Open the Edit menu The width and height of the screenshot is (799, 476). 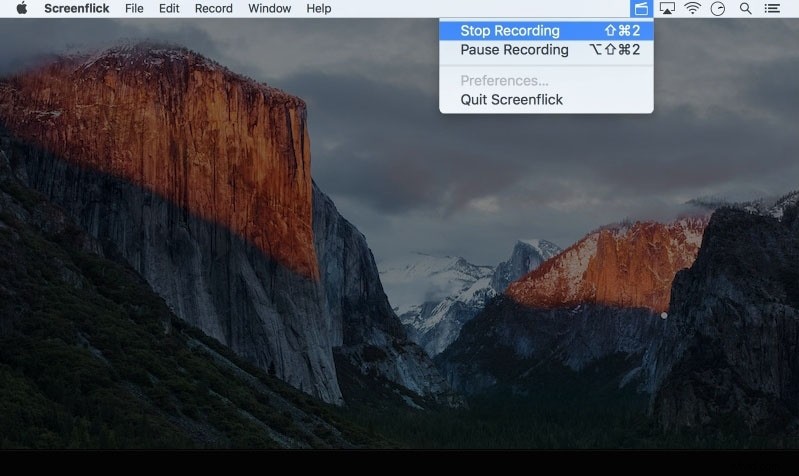169,8
